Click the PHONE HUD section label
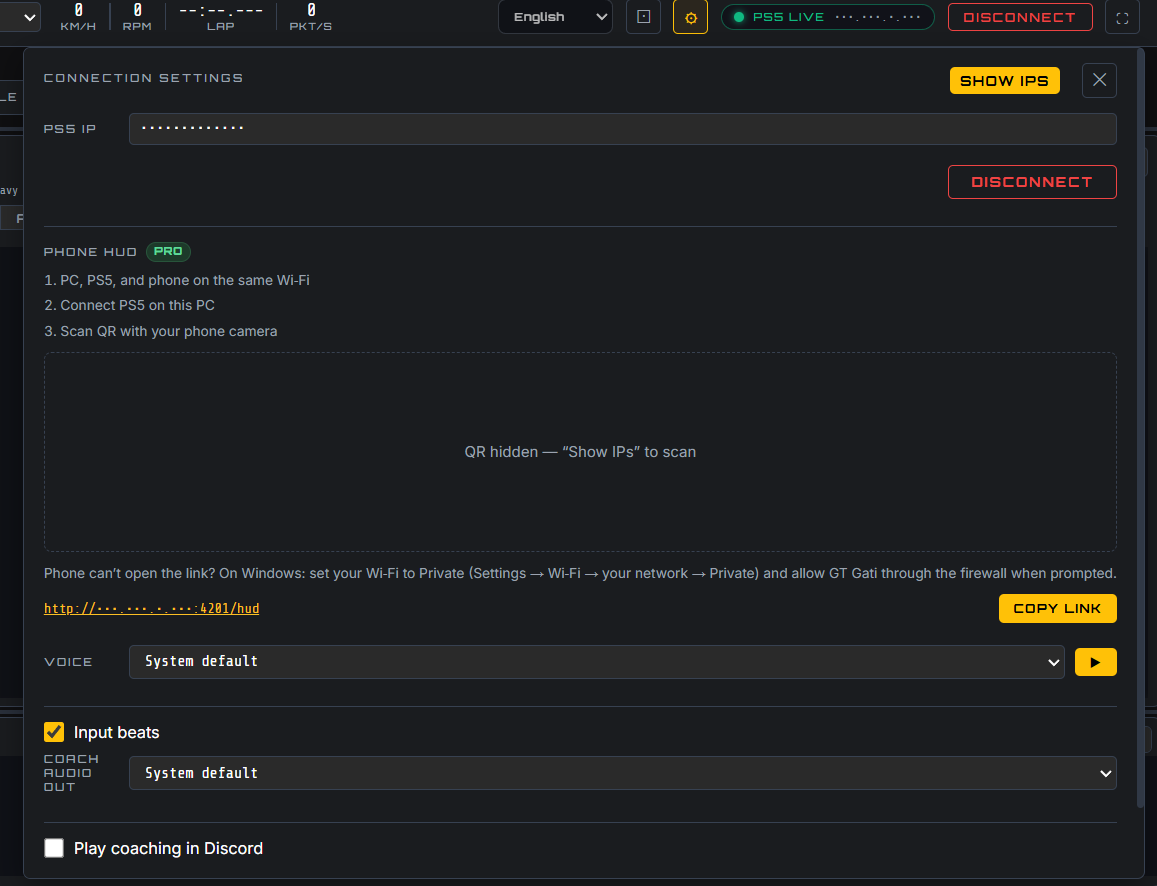Screen dimensions: 1157x886 (x=90, y=252)
